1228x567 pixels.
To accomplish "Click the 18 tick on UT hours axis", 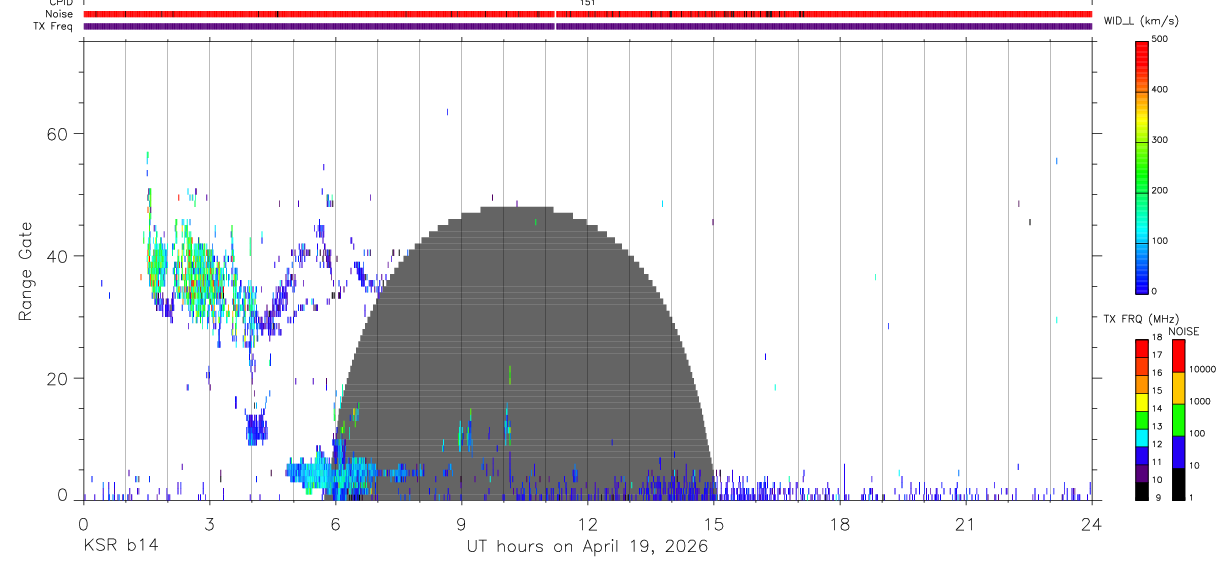I will coord(840,523).
